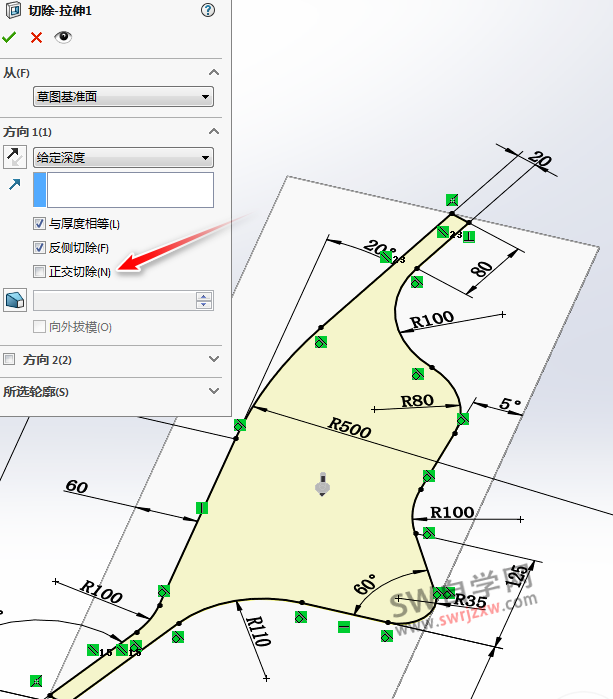
Task: Confirm the cut-extrude with the green checkmark
Action: (10, 37)
